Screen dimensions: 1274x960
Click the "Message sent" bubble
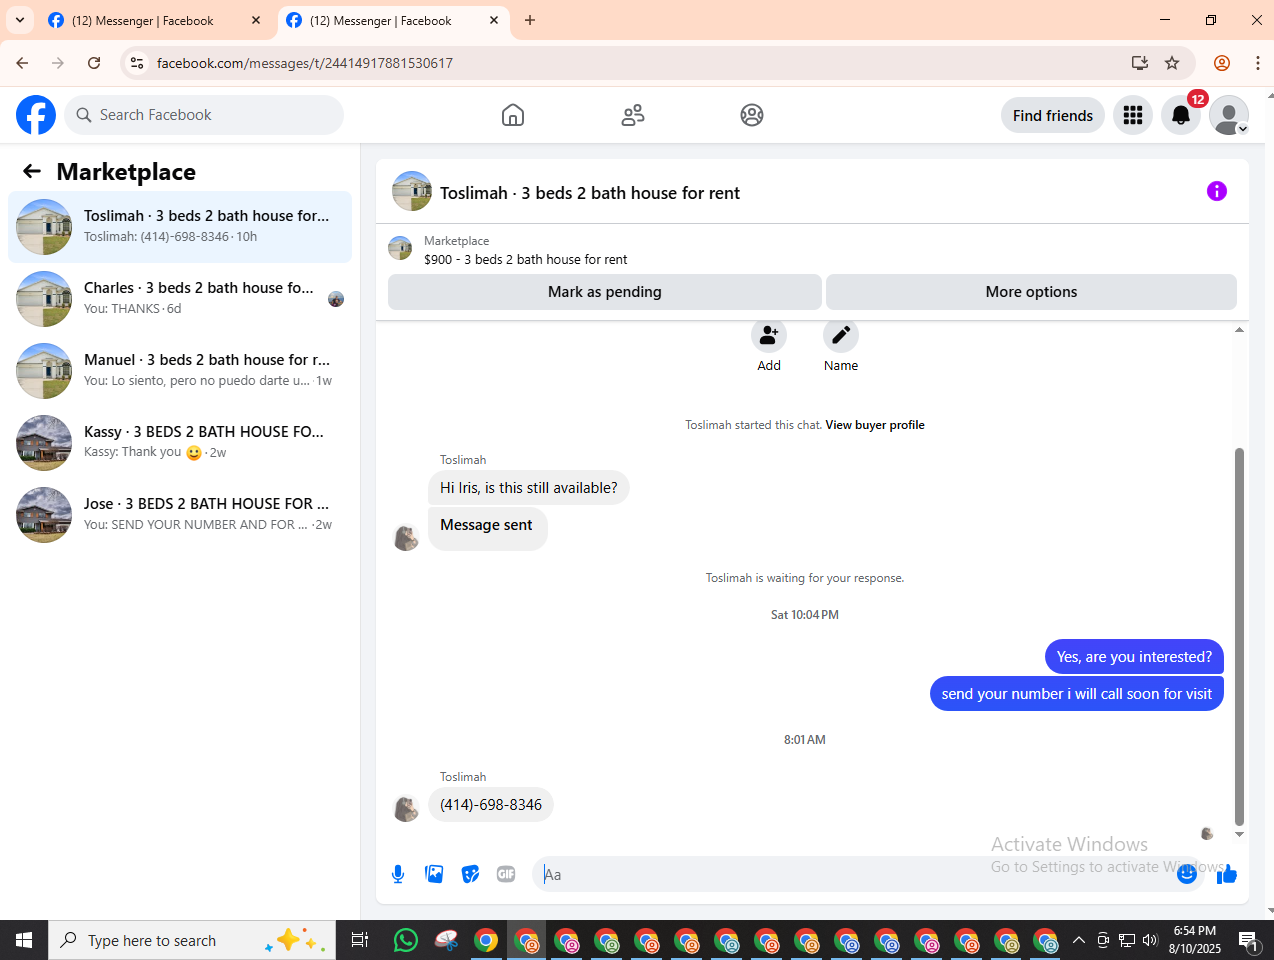pyautogui.click(x=487, y=528)
